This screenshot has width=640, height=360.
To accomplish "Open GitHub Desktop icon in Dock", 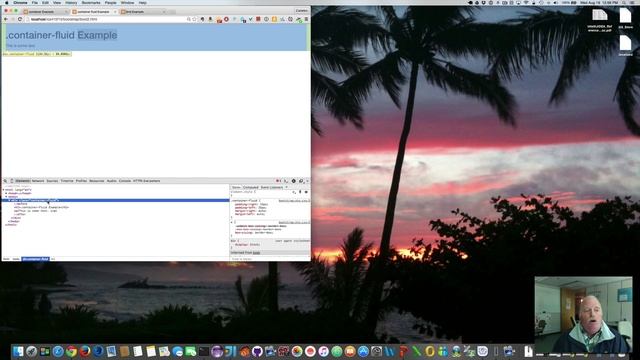I will click(257, 351).
